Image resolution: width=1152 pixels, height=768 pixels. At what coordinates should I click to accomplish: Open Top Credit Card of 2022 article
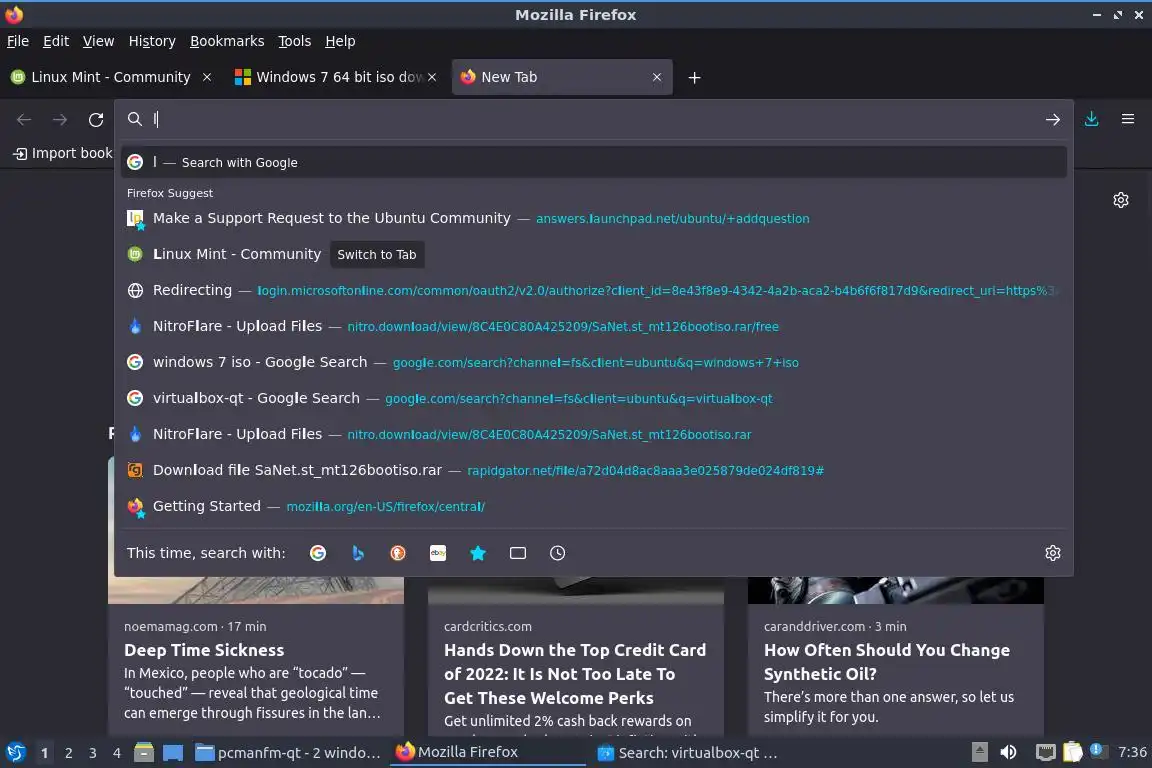point(575,674)
